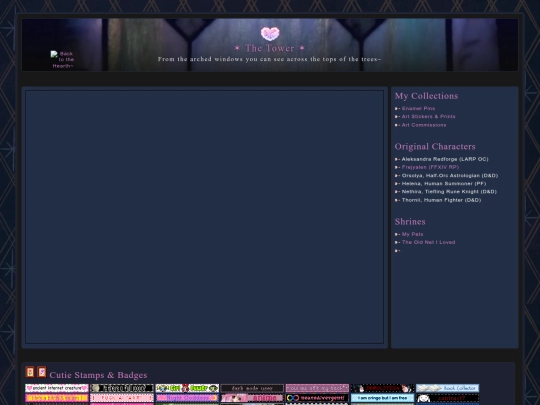The height and width of the screenshot is (405, 540).
Task: Select Orsolya, Half-Orc Astrologian (D&D)
Action: [450, 175]
